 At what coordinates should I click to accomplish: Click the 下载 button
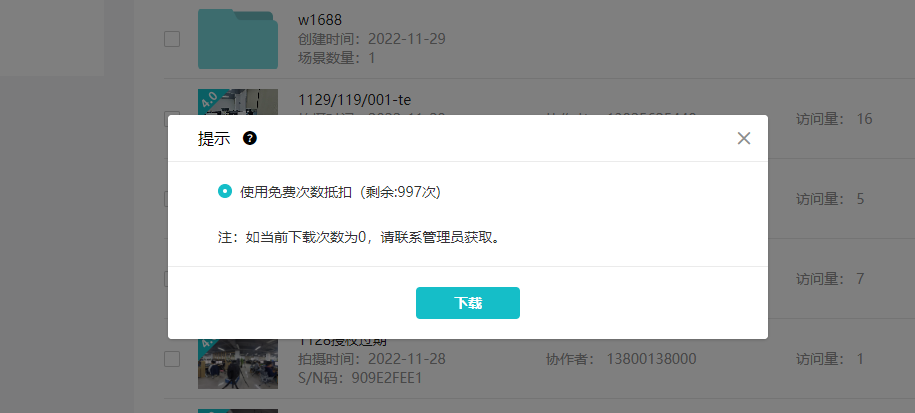click(467, 303)
